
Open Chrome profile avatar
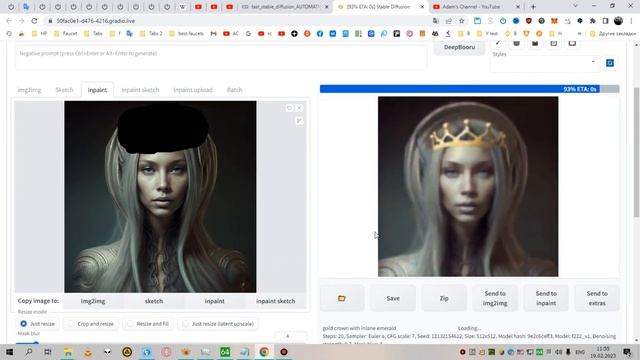[618, 21]
